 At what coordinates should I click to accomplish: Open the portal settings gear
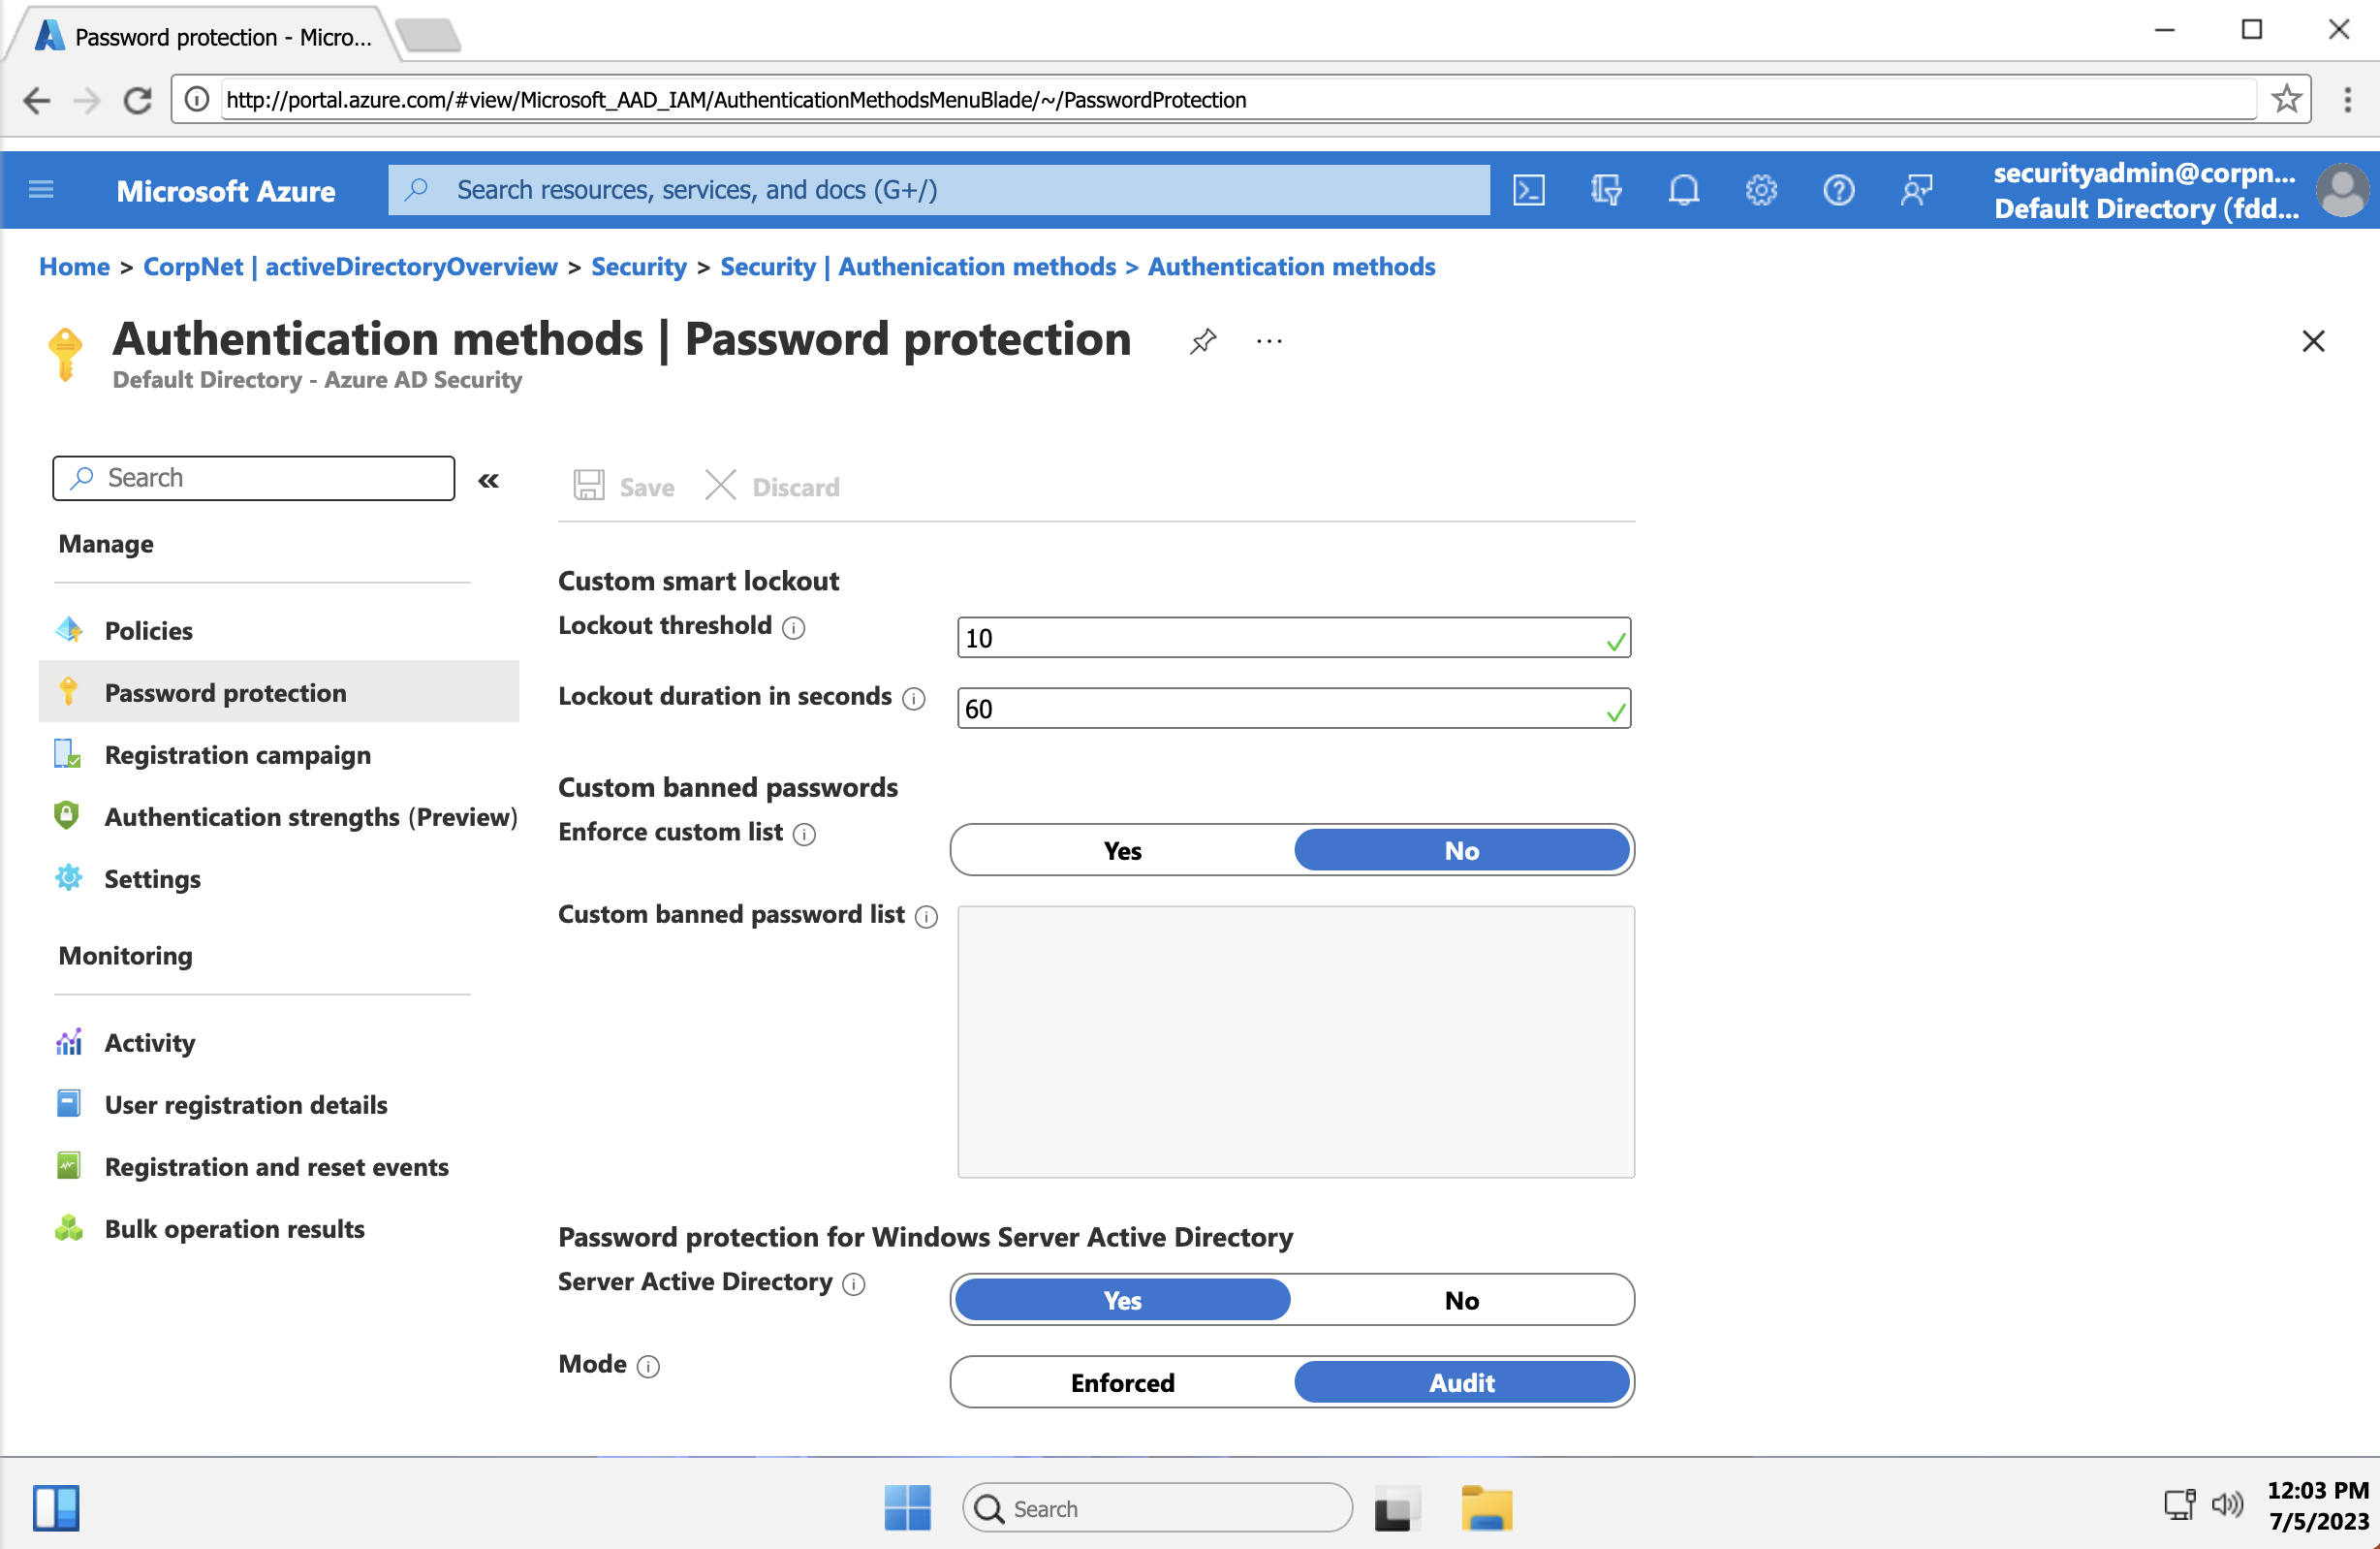click(x=1761, y=189)
